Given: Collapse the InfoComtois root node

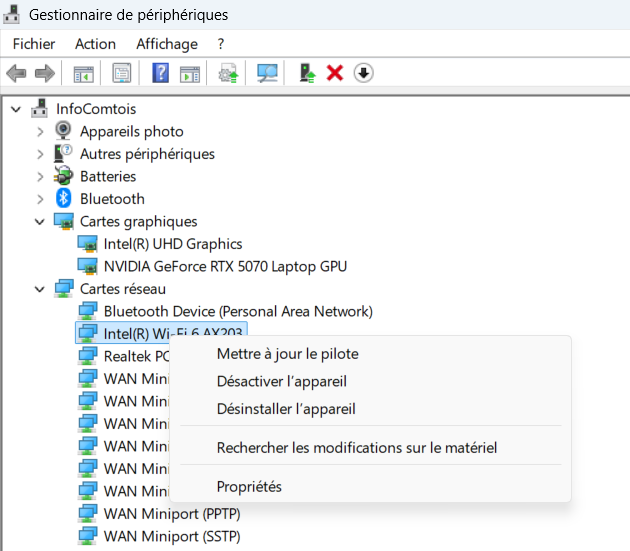Looking at the screenshot, I should click(16, 109).
